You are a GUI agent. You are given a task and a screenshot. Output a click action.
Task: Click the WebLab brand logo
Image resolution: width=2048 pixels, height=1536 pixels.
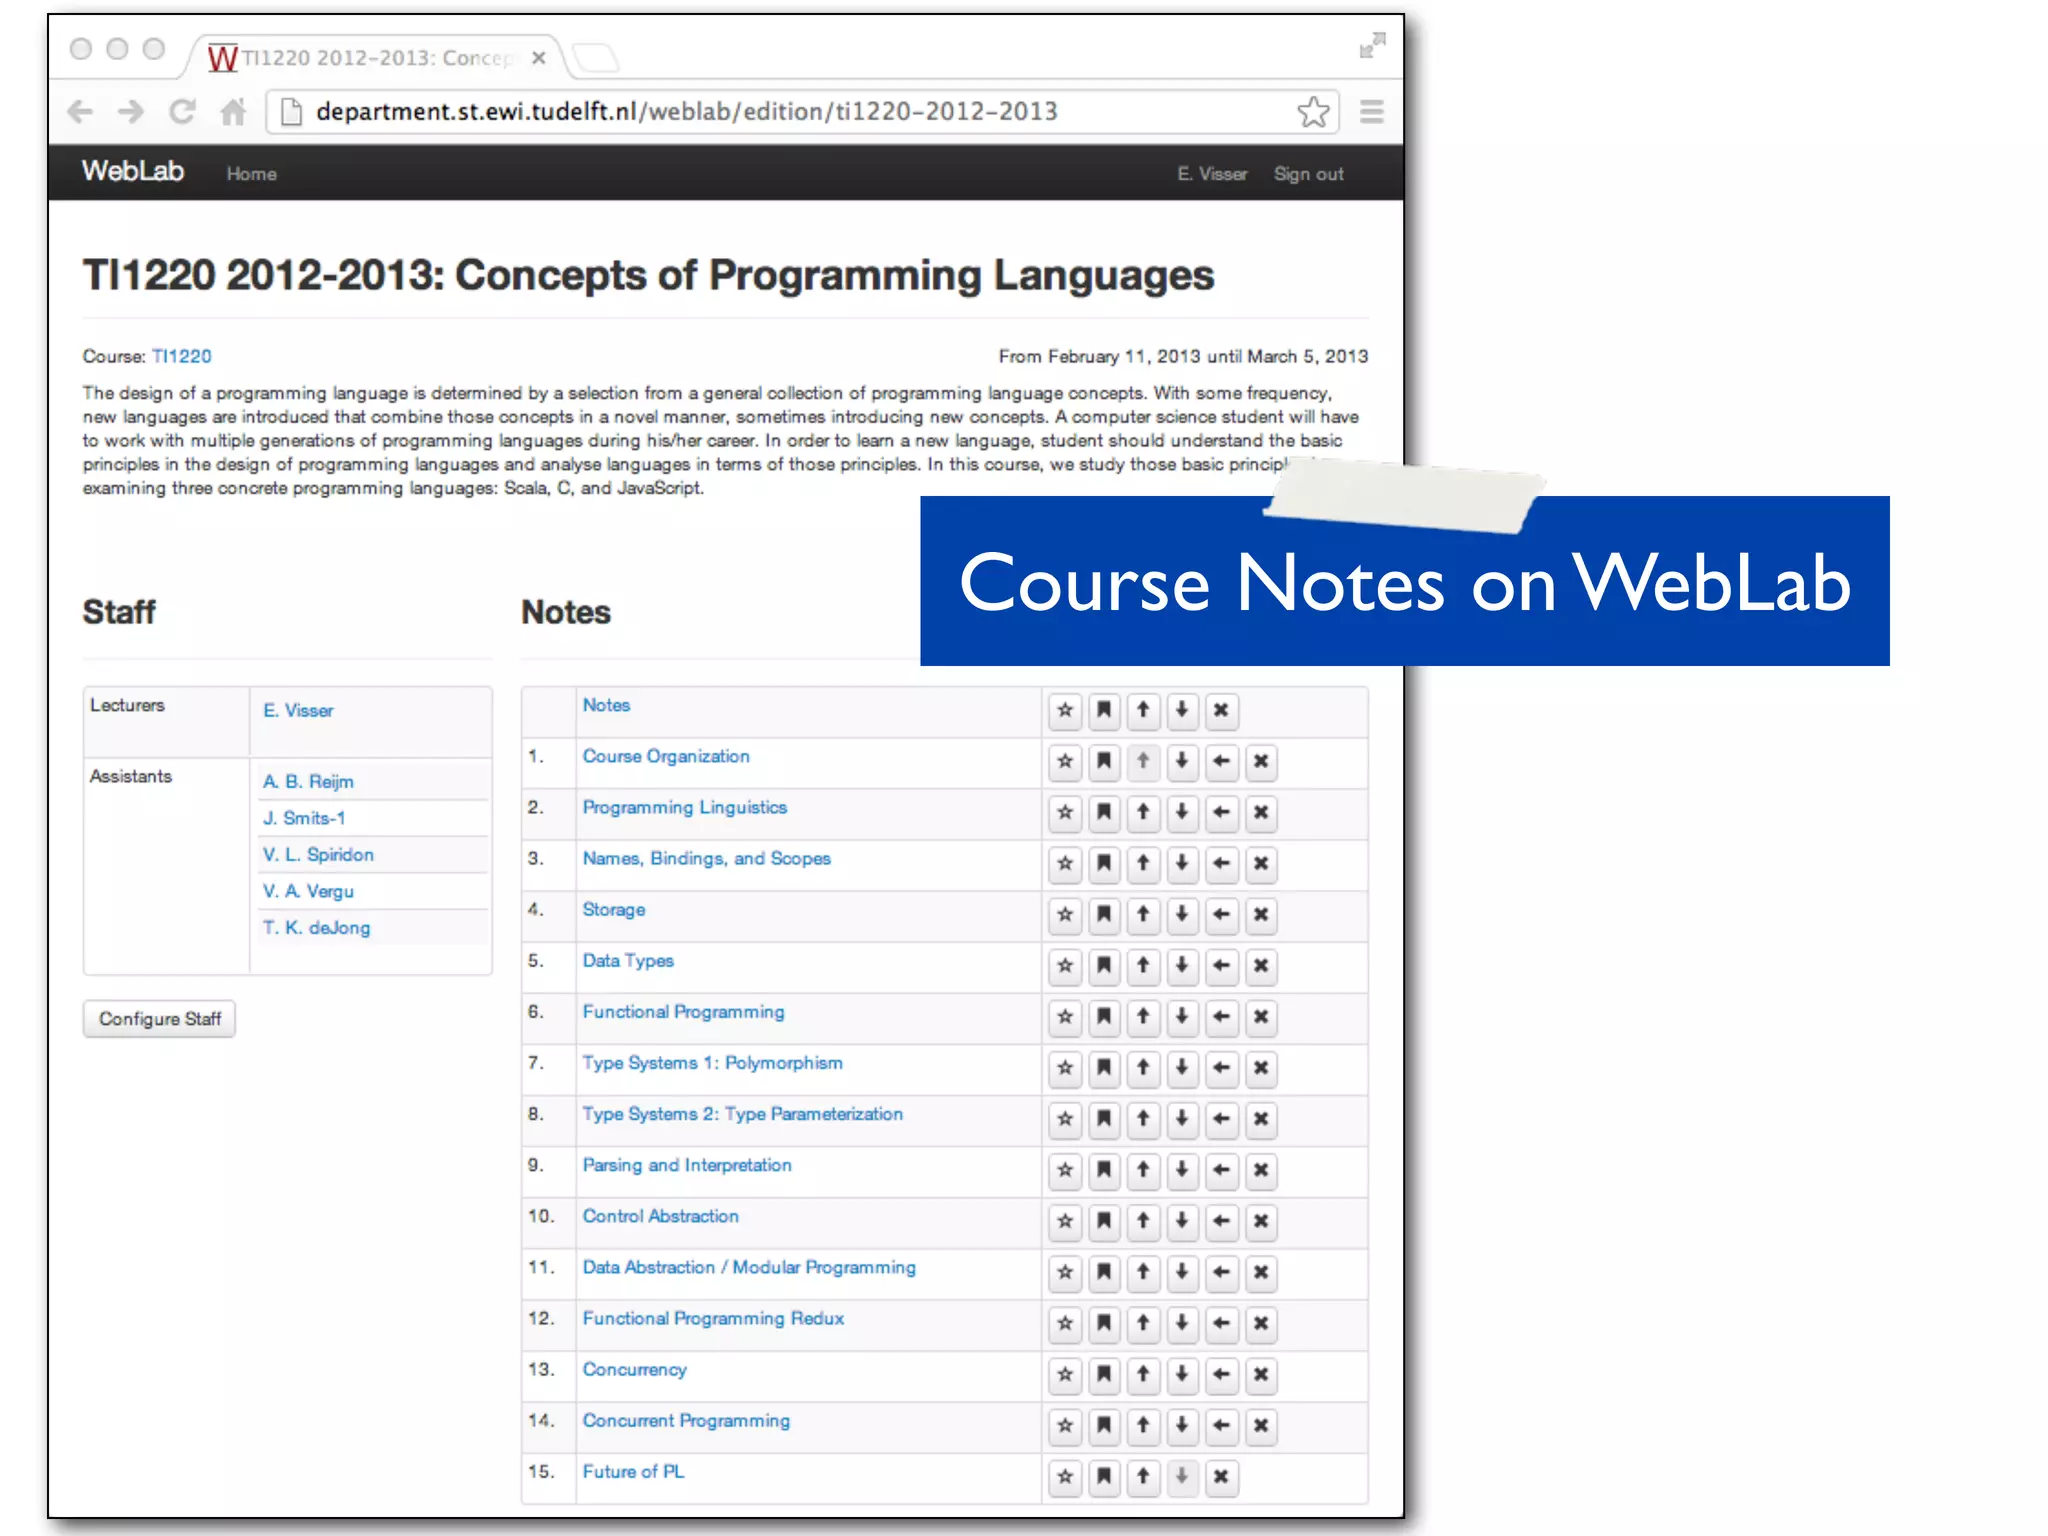coord(133,171)
